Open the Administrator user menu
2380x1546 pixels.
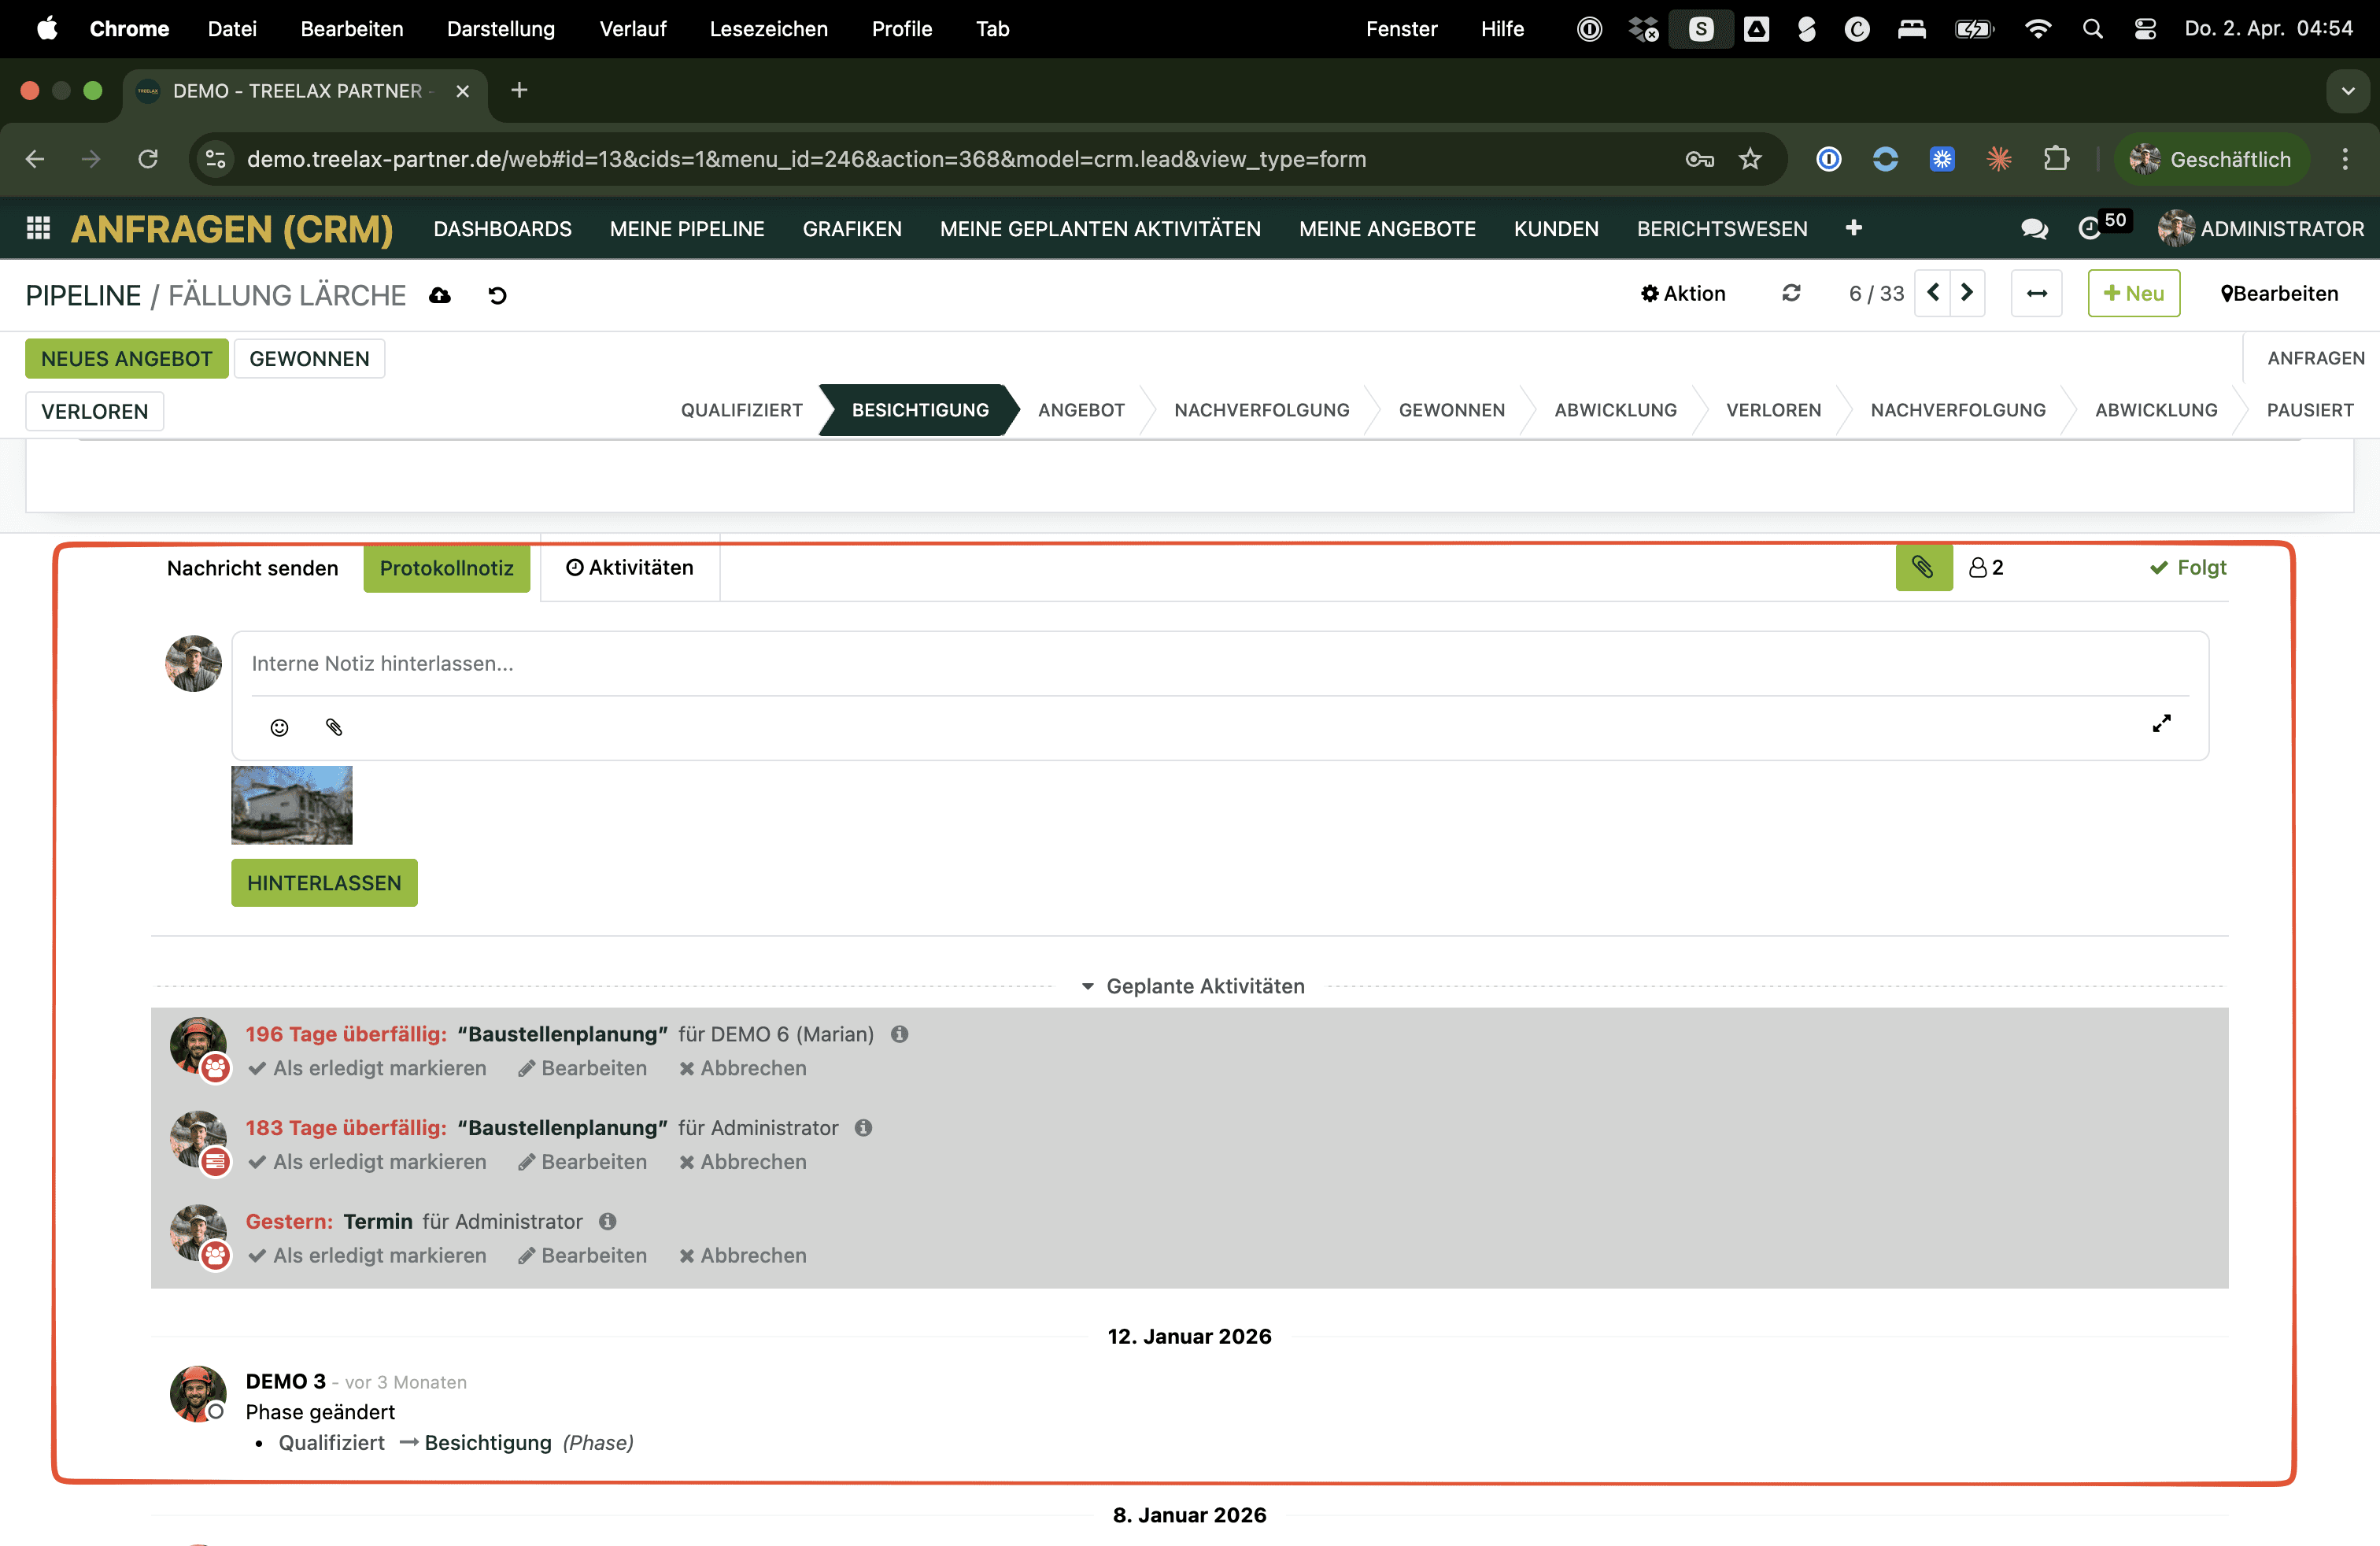pos(2260,229)
